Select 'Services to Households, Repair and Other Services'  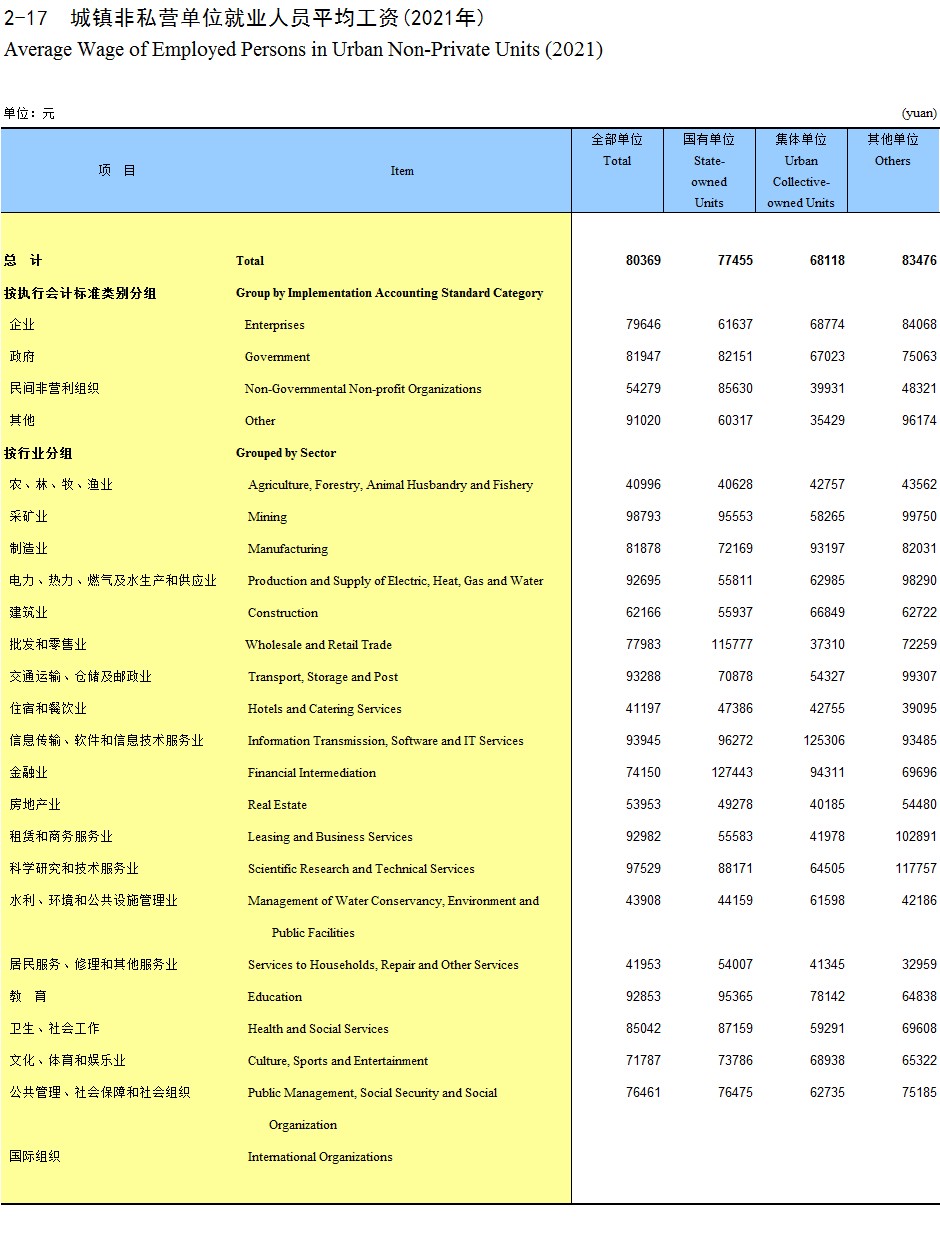pyautogui.click(x=383, y=965)
